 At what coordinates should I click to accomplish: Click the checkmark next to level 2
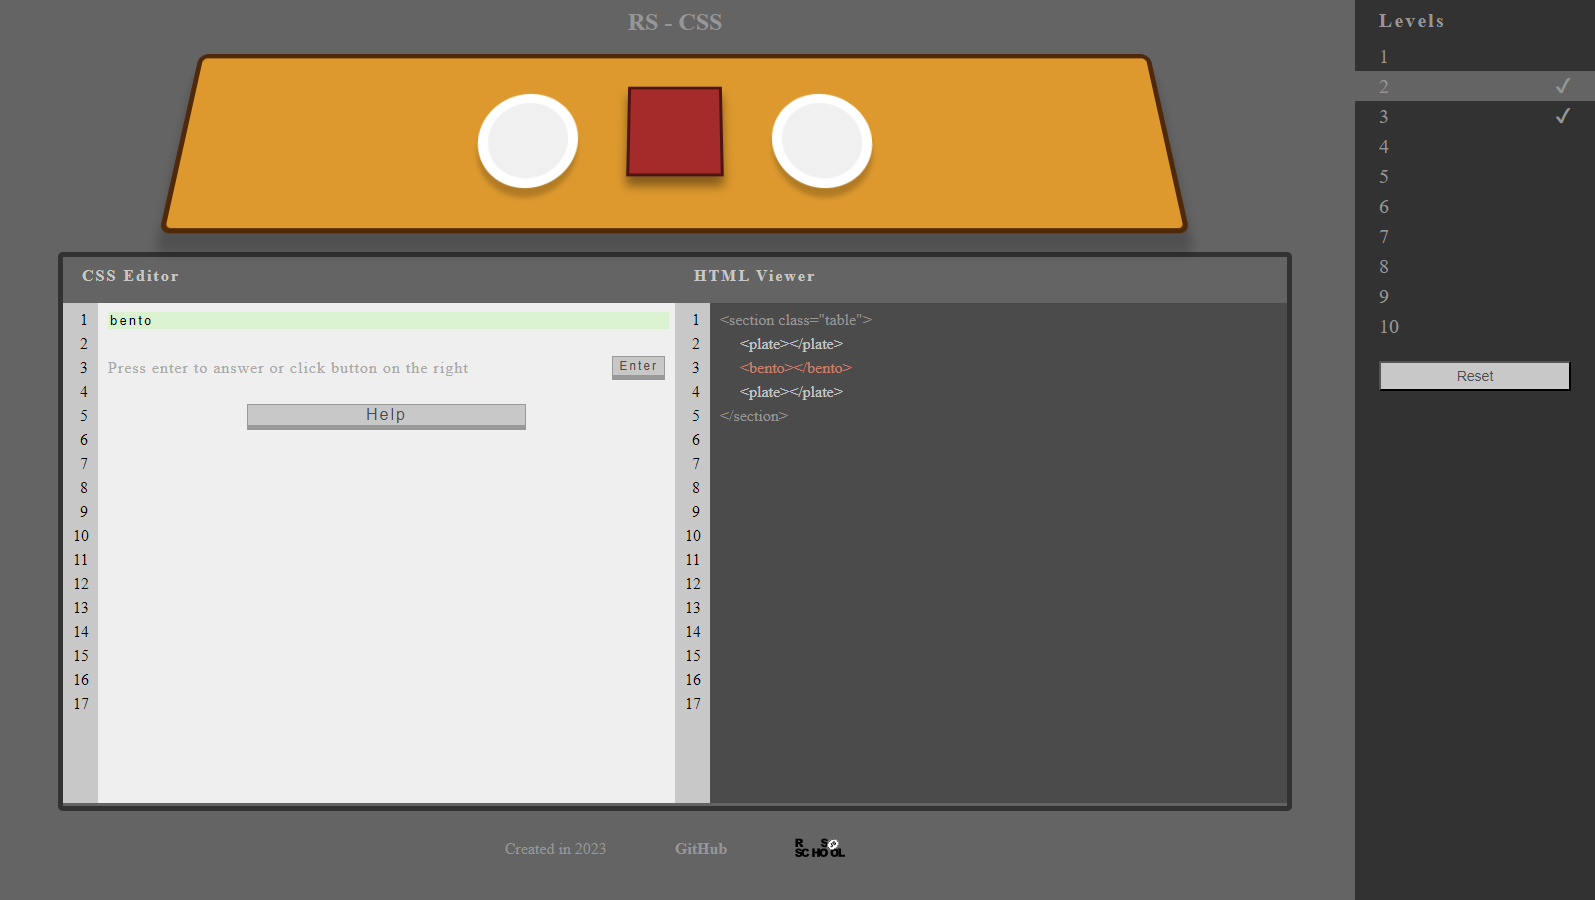click(x=1563, y=86)
